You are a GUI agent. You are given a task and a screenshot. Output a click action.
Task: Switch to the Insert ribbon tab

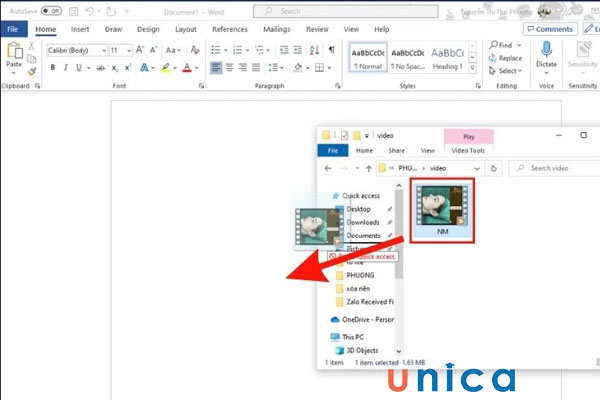point(80,29)
